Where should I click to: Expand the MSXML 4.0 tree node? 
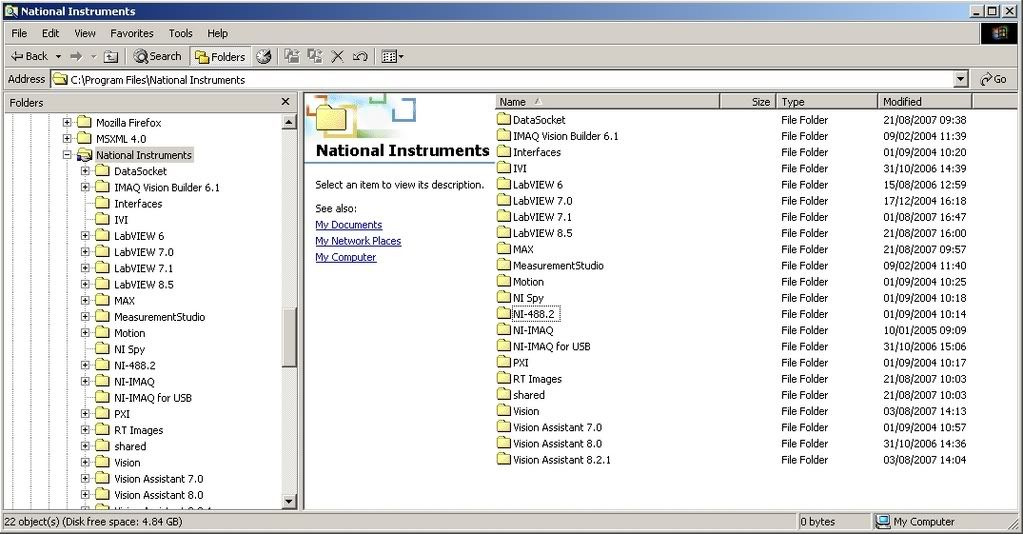pyautogui.click(x=67, y=138)
